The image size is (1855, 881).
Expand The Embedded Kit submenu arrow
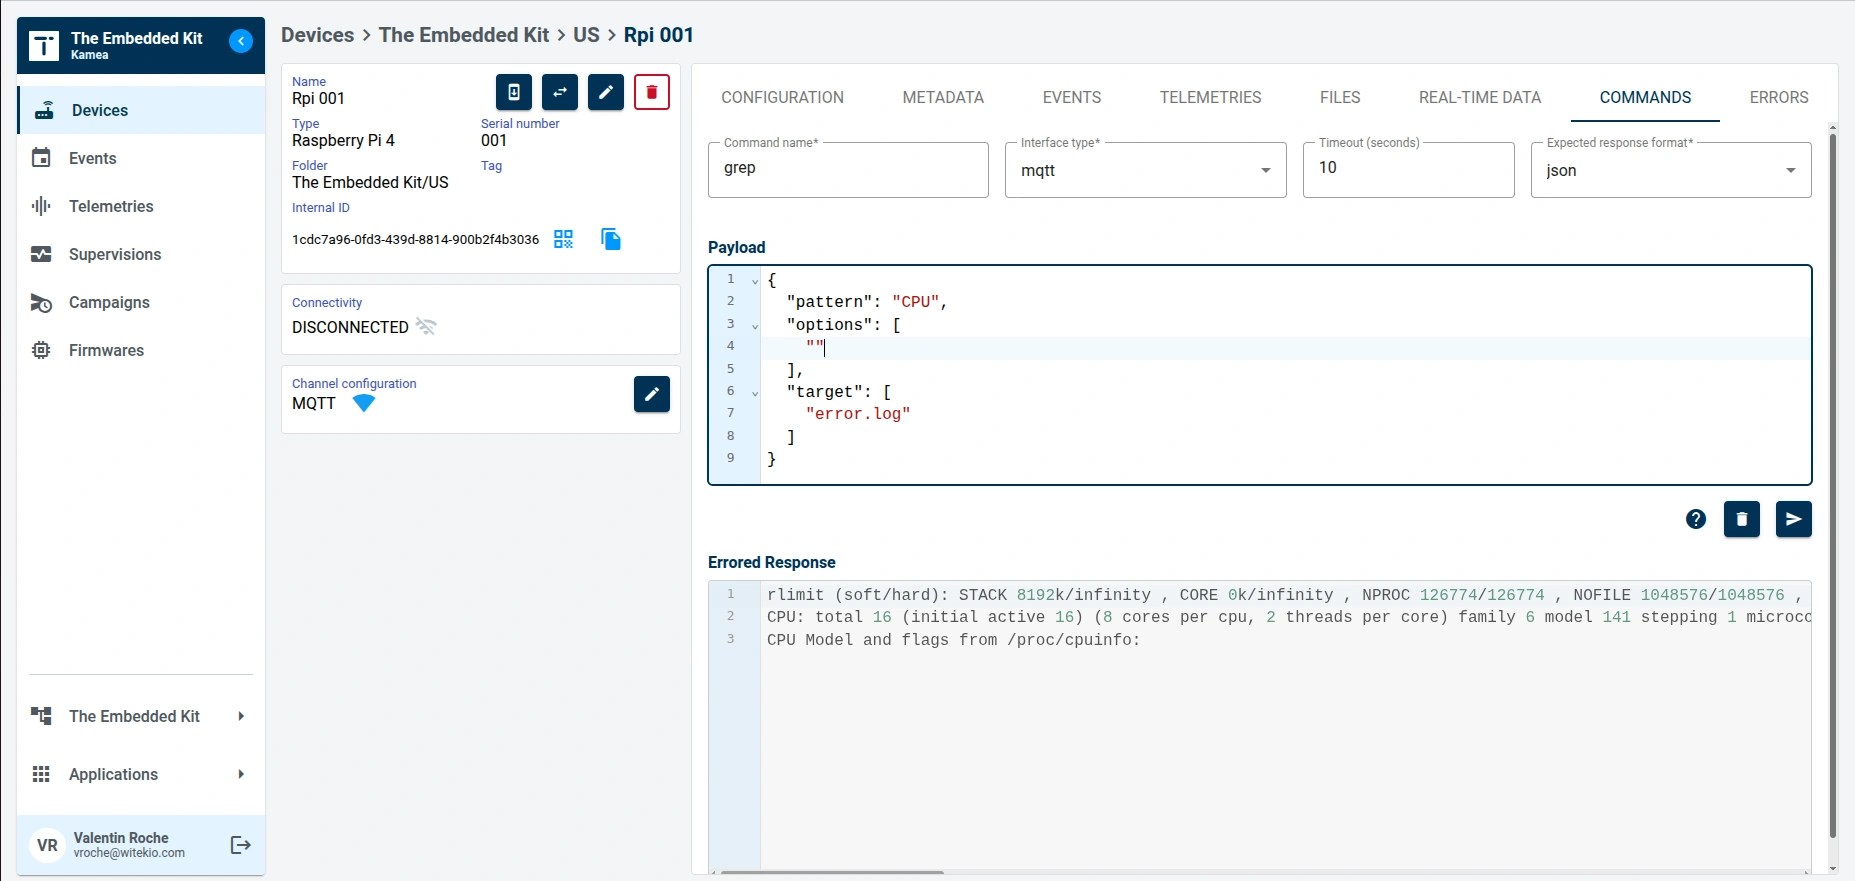coord(241,716)
